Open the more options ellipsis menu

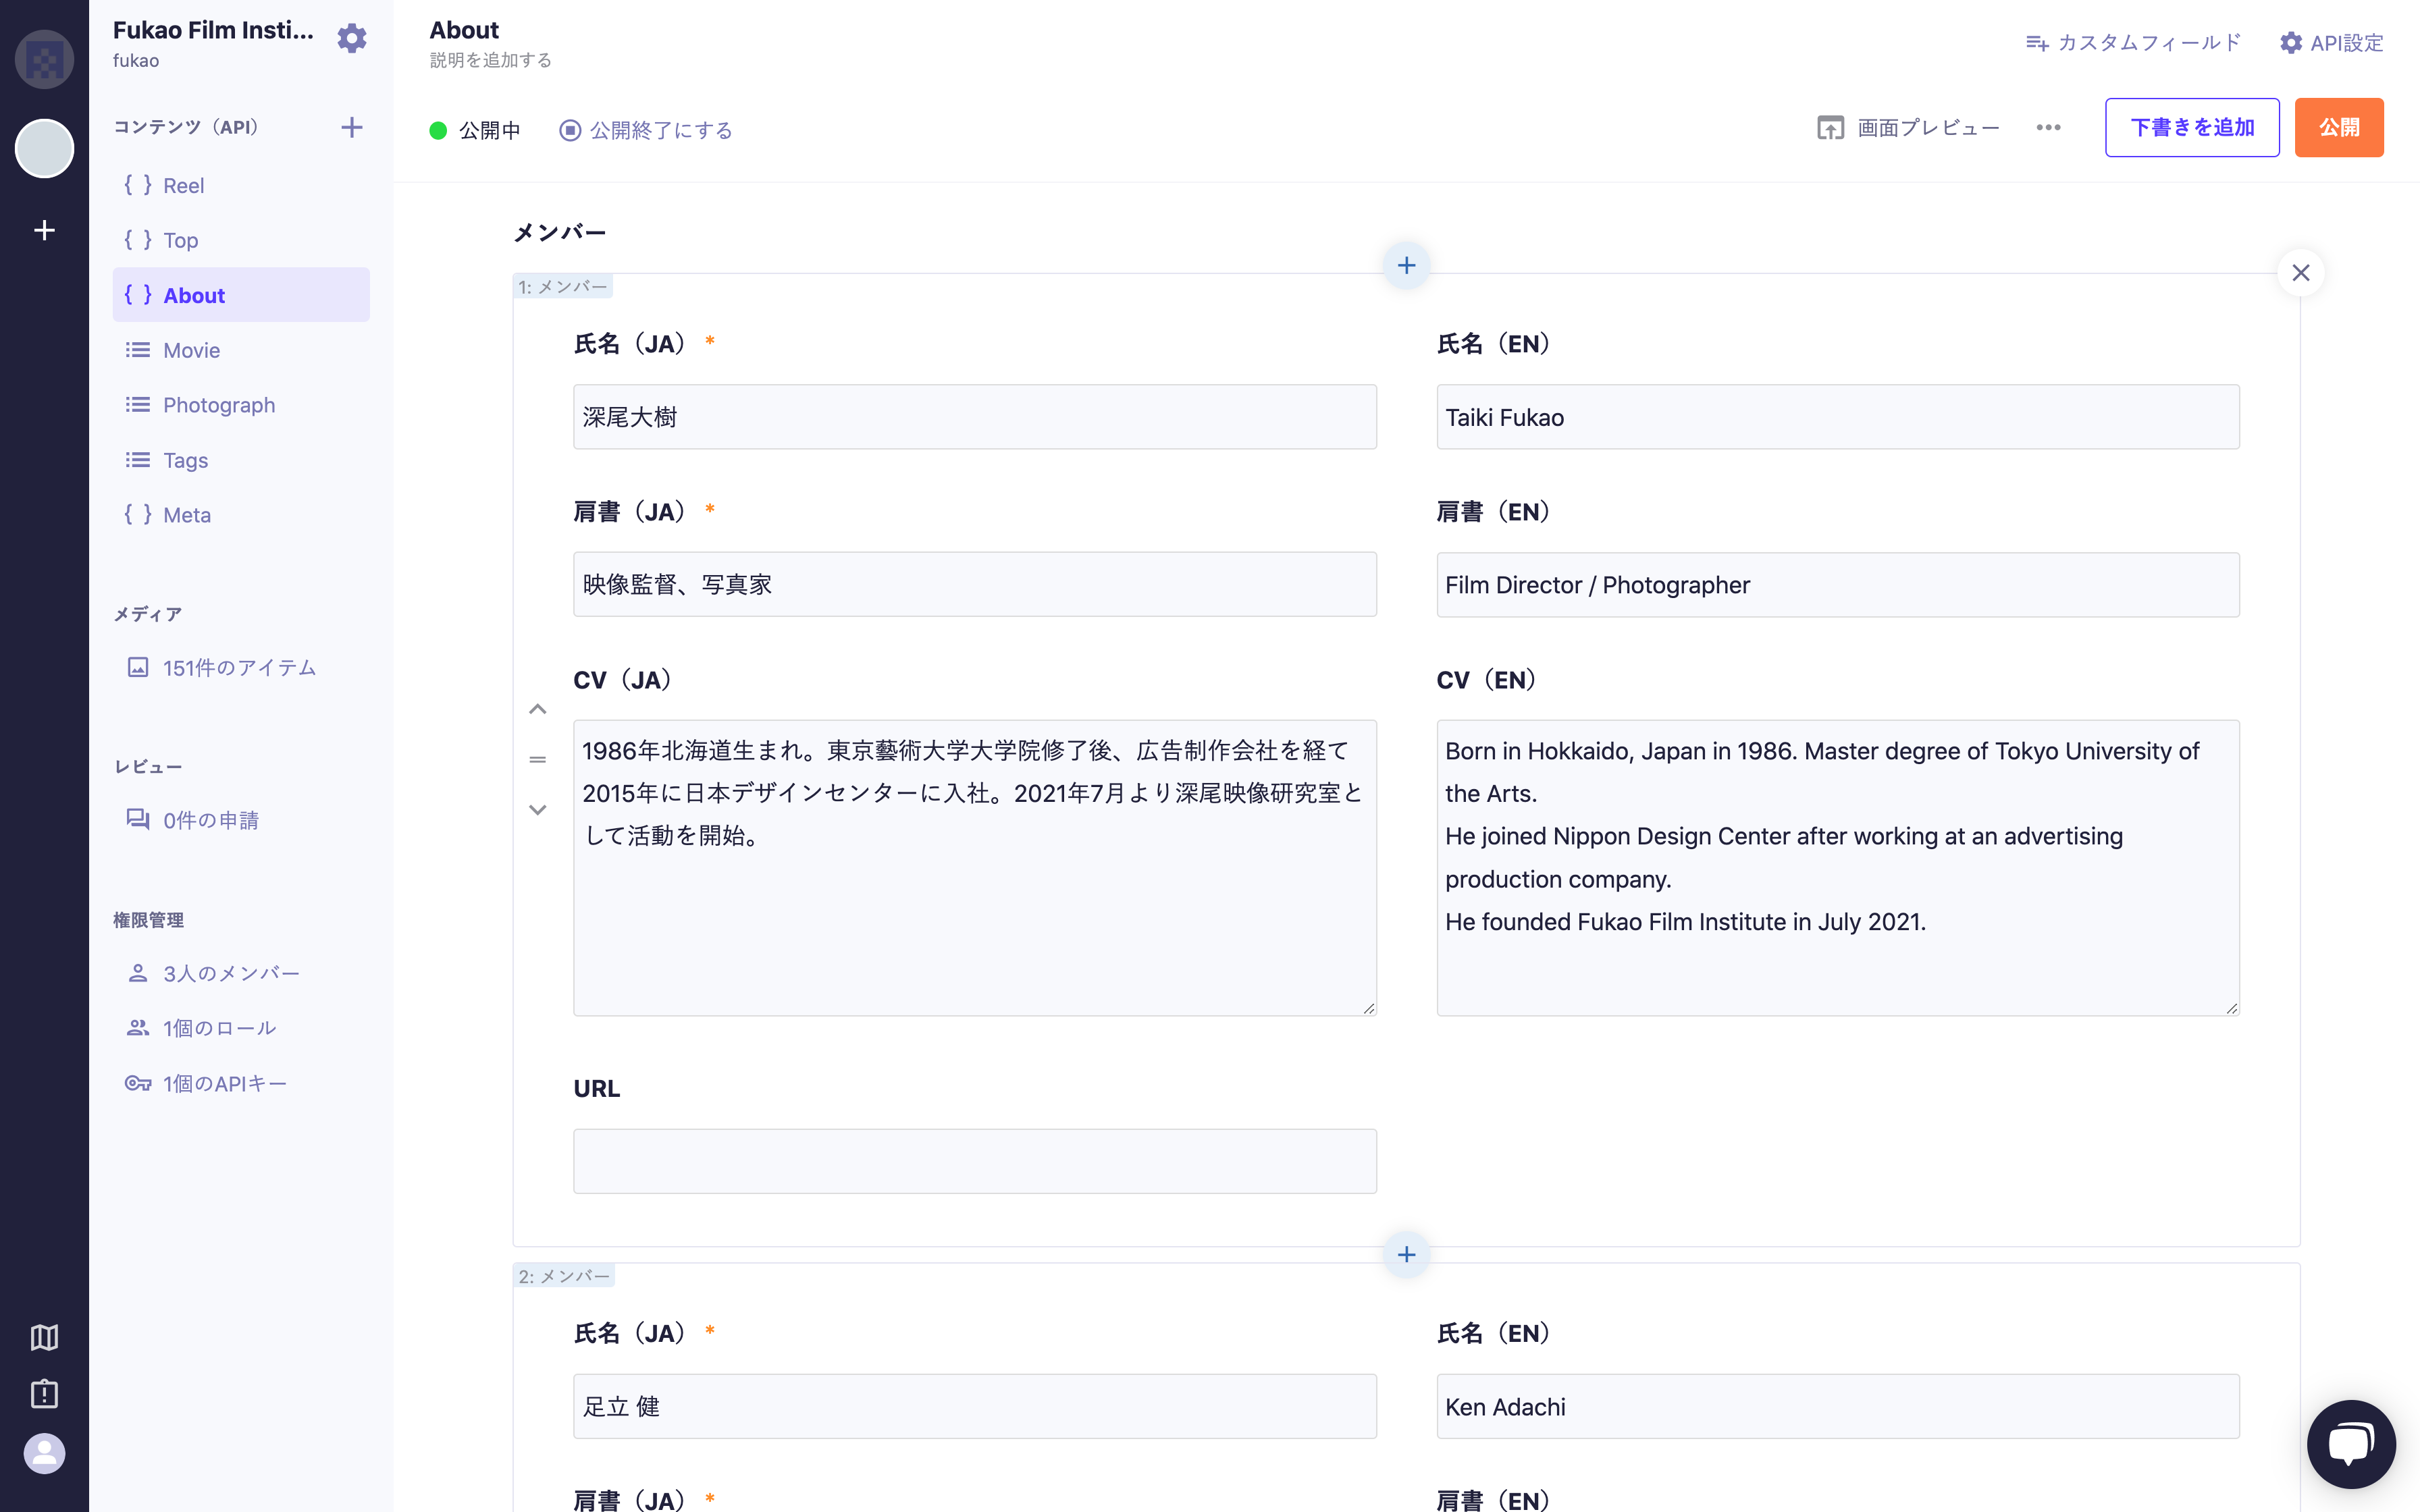coord(2048,128)
